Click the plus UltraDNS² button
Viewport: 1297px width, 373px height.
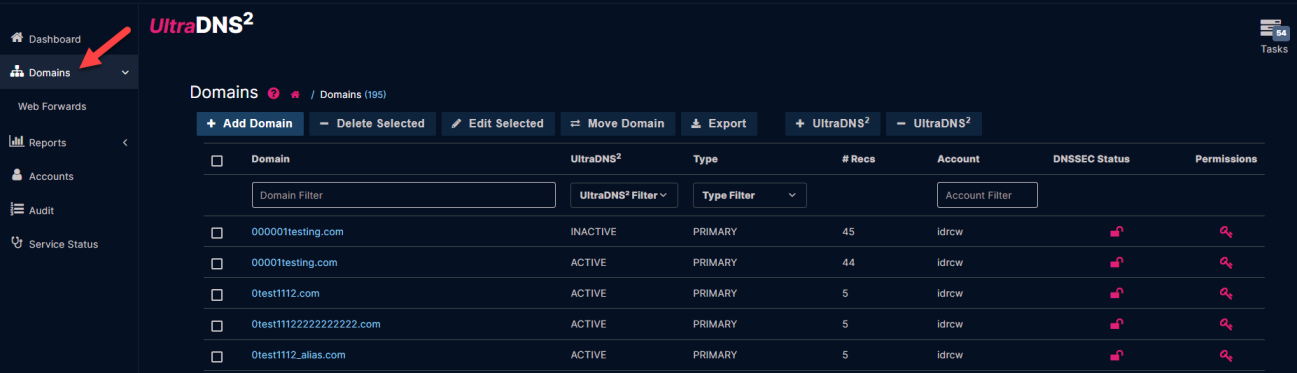833,123
